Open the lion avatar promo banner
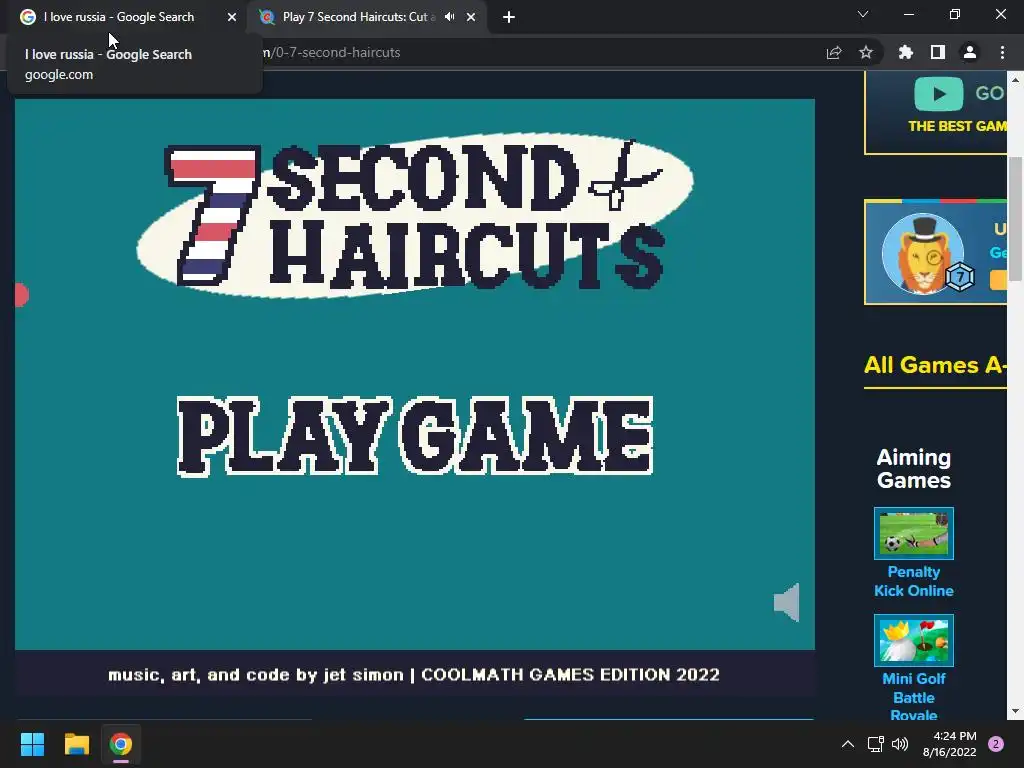This screenshot has width=1024, height=768. click(935, 252)
